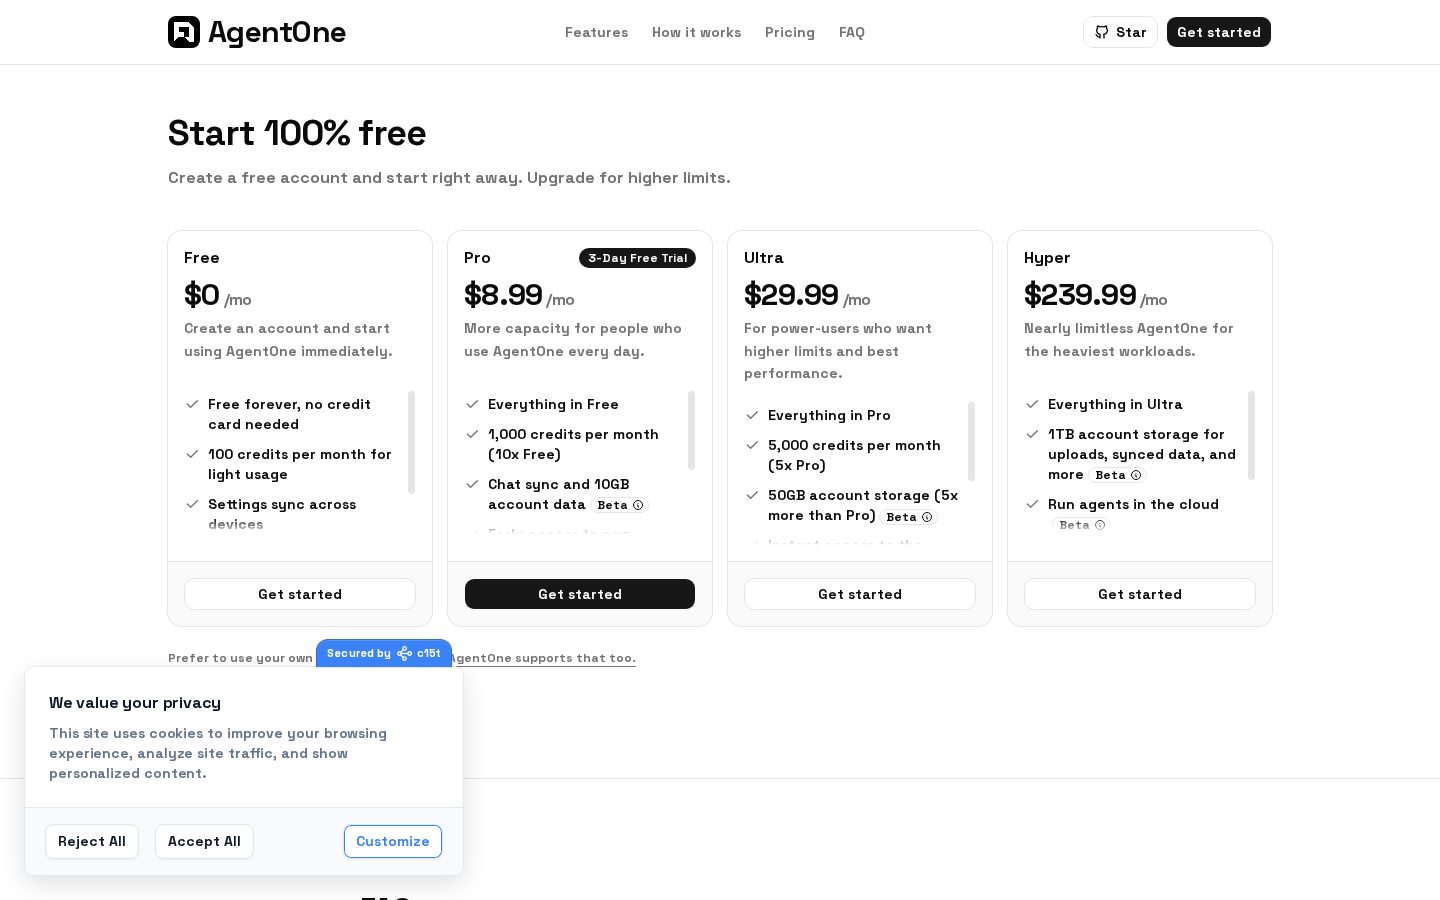Click the '$239.99' Hyper price

[x=1080, y=294]
